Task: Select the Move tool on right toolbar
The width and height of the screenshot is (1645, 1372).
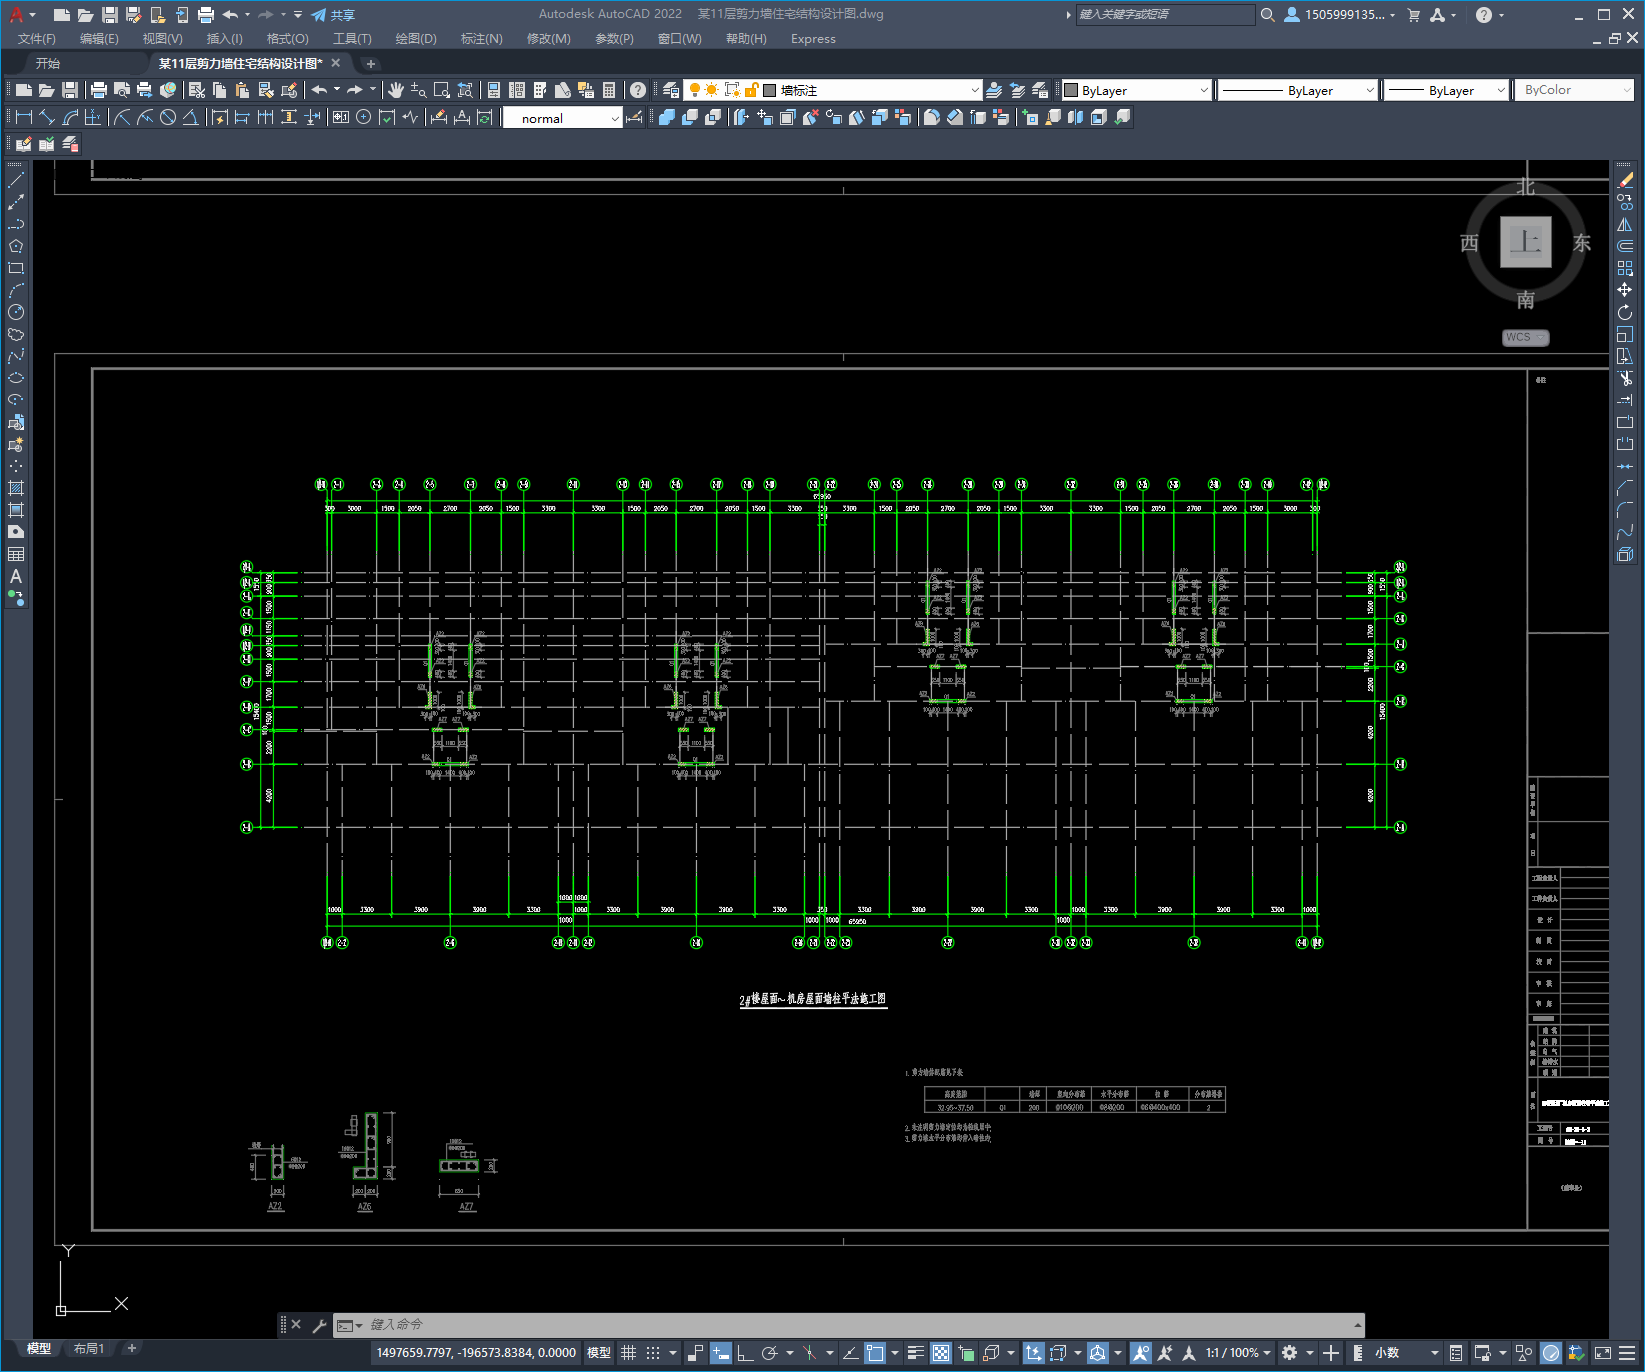Action: point(1625,290)
